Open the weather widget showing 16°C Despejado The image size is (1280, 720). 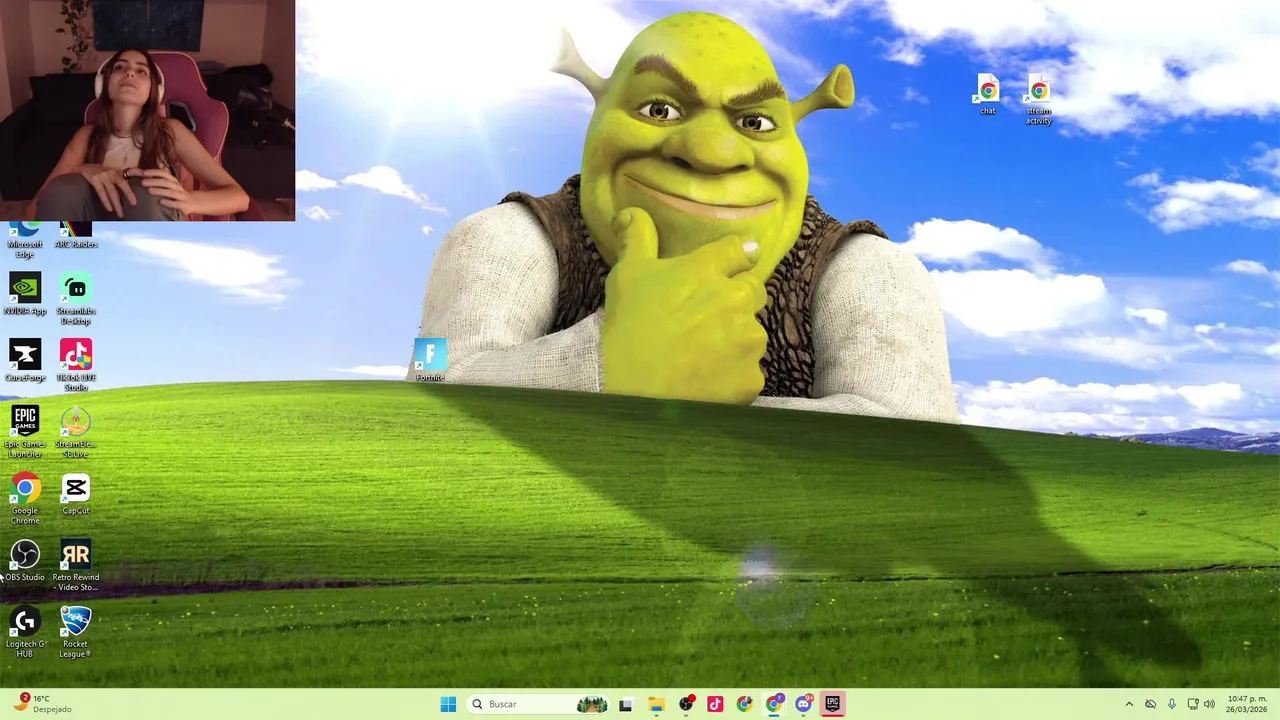[x=42, y=704]
